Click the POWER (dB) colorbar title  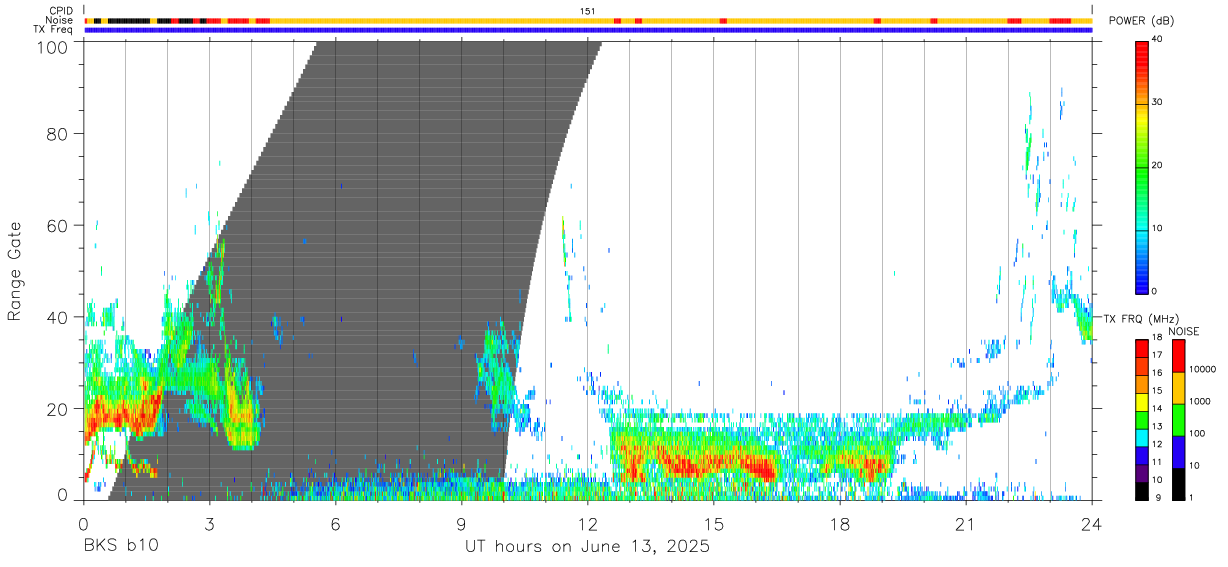click(x=1142, y=21)
